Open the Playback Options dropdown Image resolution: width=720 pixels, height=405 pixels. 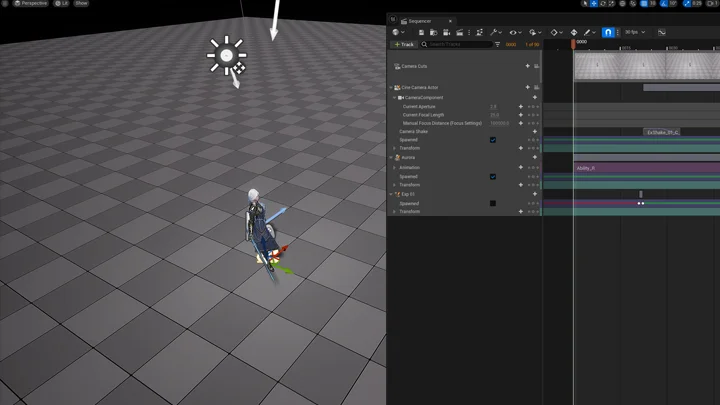(535, 32)
